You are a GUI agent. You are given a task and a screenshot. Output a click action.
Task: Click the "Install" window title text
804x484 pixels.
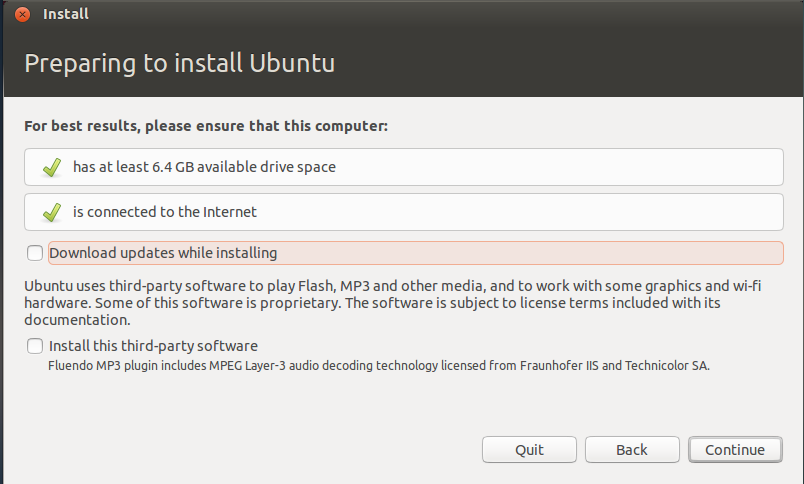66,15
